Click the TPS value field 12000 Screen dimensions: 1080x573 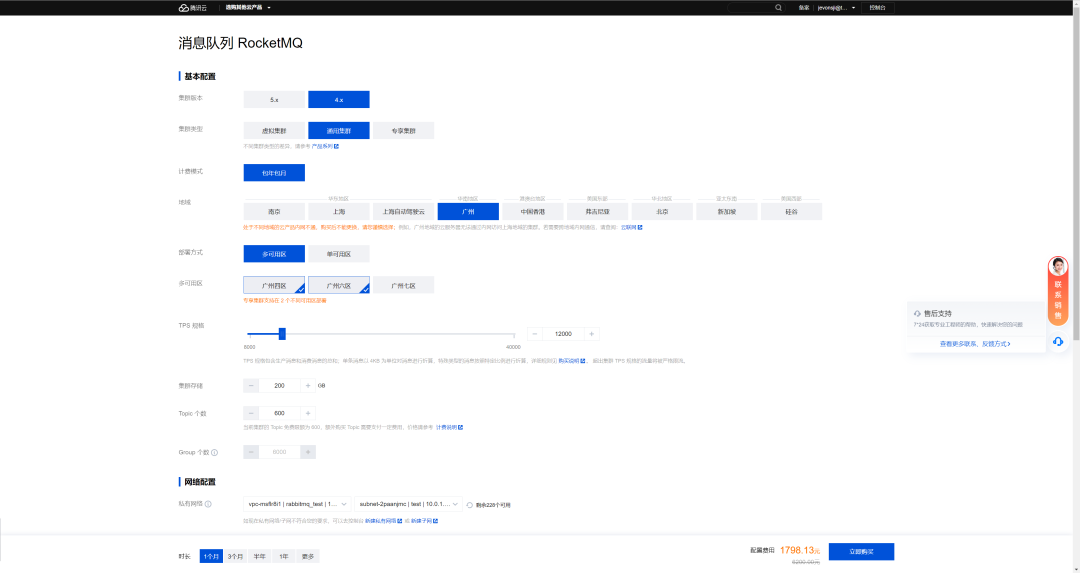563,334
